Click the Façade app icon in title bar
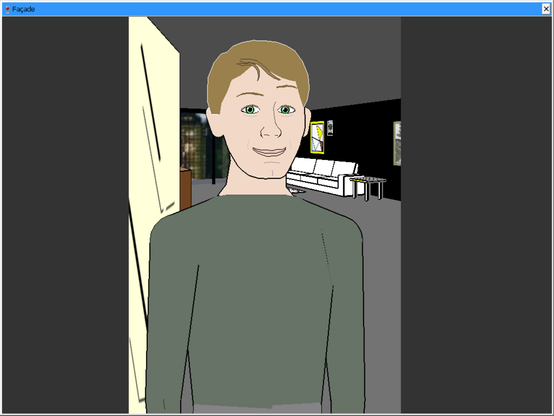The image size is (554, 416). click(x=7, y=9)
